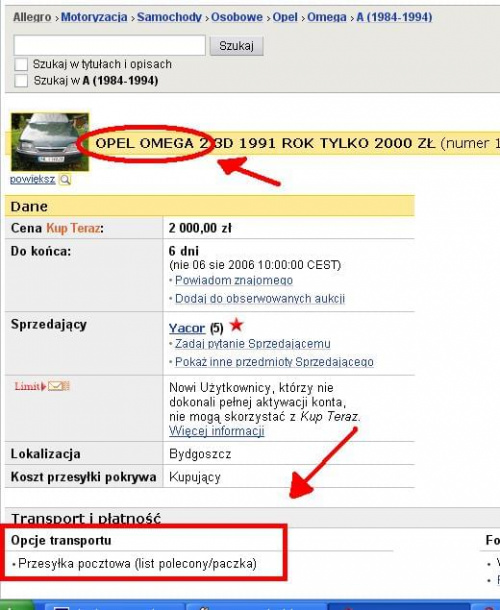The height and width of the screenshot is (610, 500).
Task: Click the powiększ enlarge link
Action: (32, 179)
